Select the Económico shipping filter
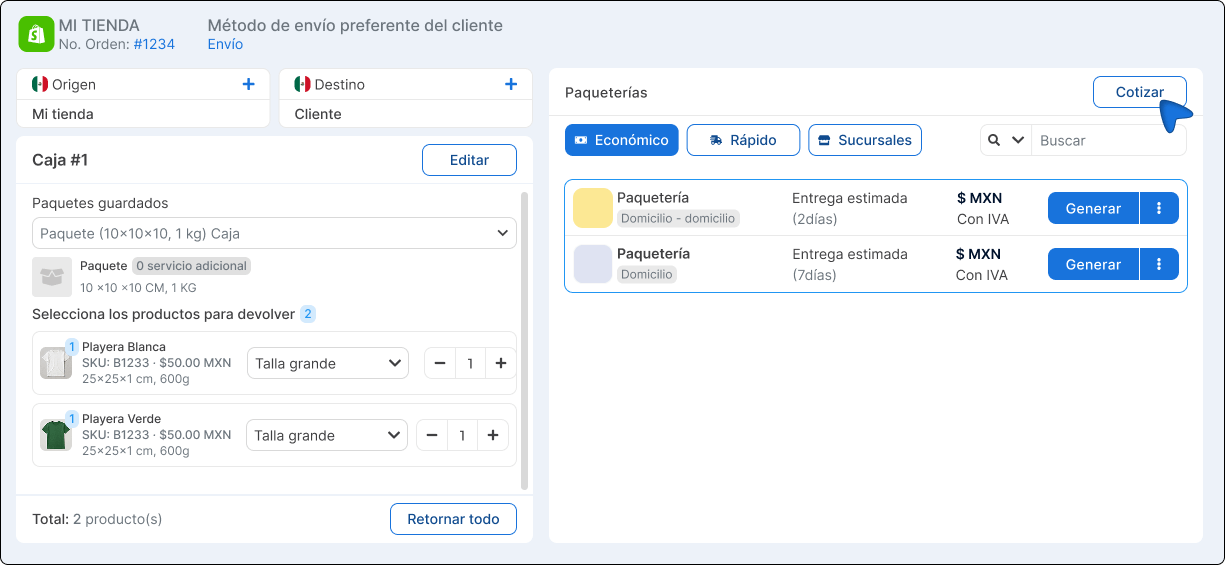This screenshot has height=565, width=1225. pyautogui.click(x=621, y=140)
